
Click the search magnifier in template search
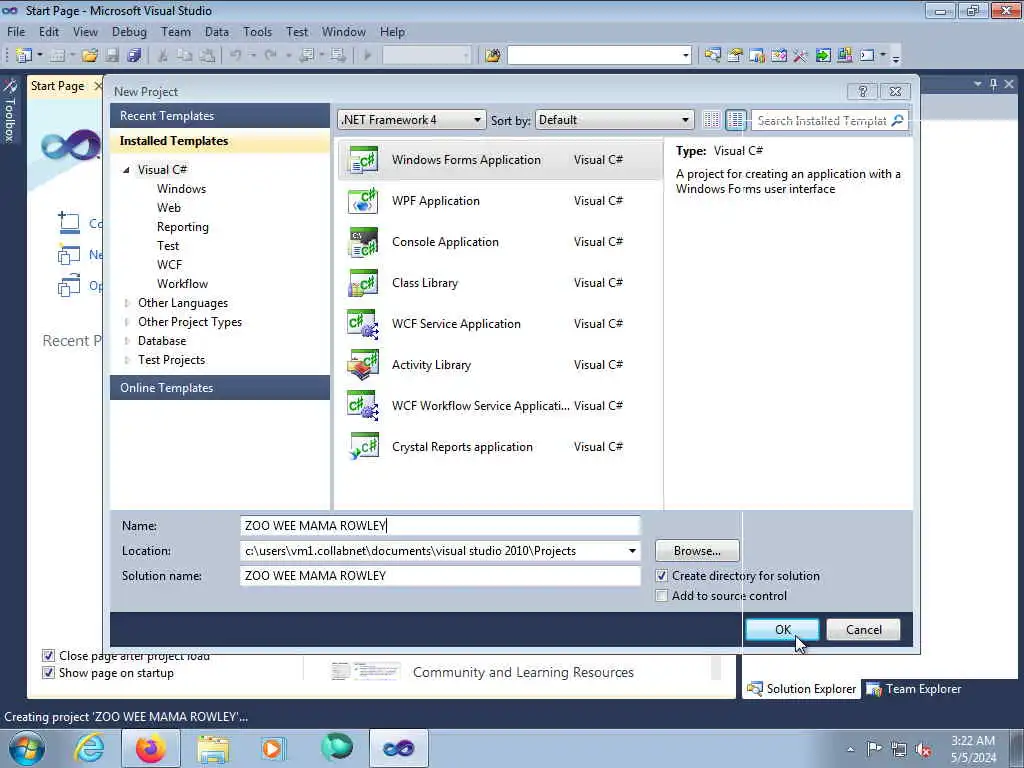(x=898, y=120)
